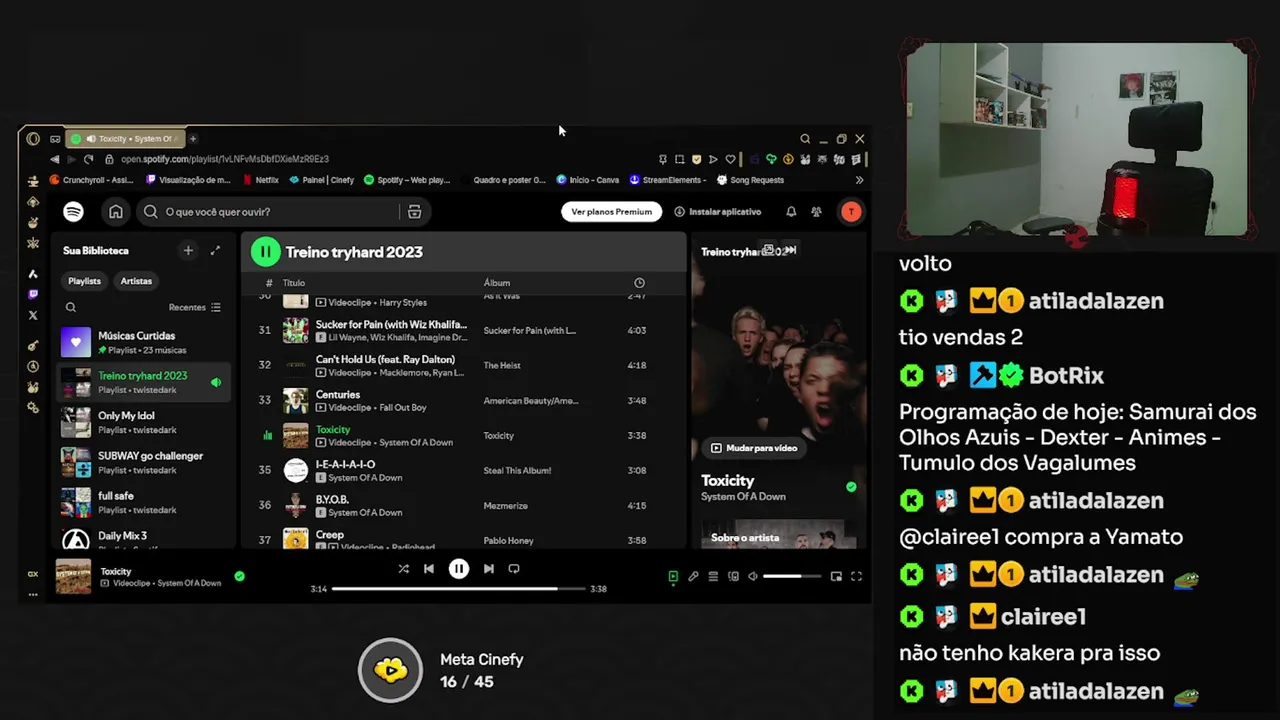The image size is (1280, 720).
Task: Open Crunchyroll bookmark
Action: (91, 180)
